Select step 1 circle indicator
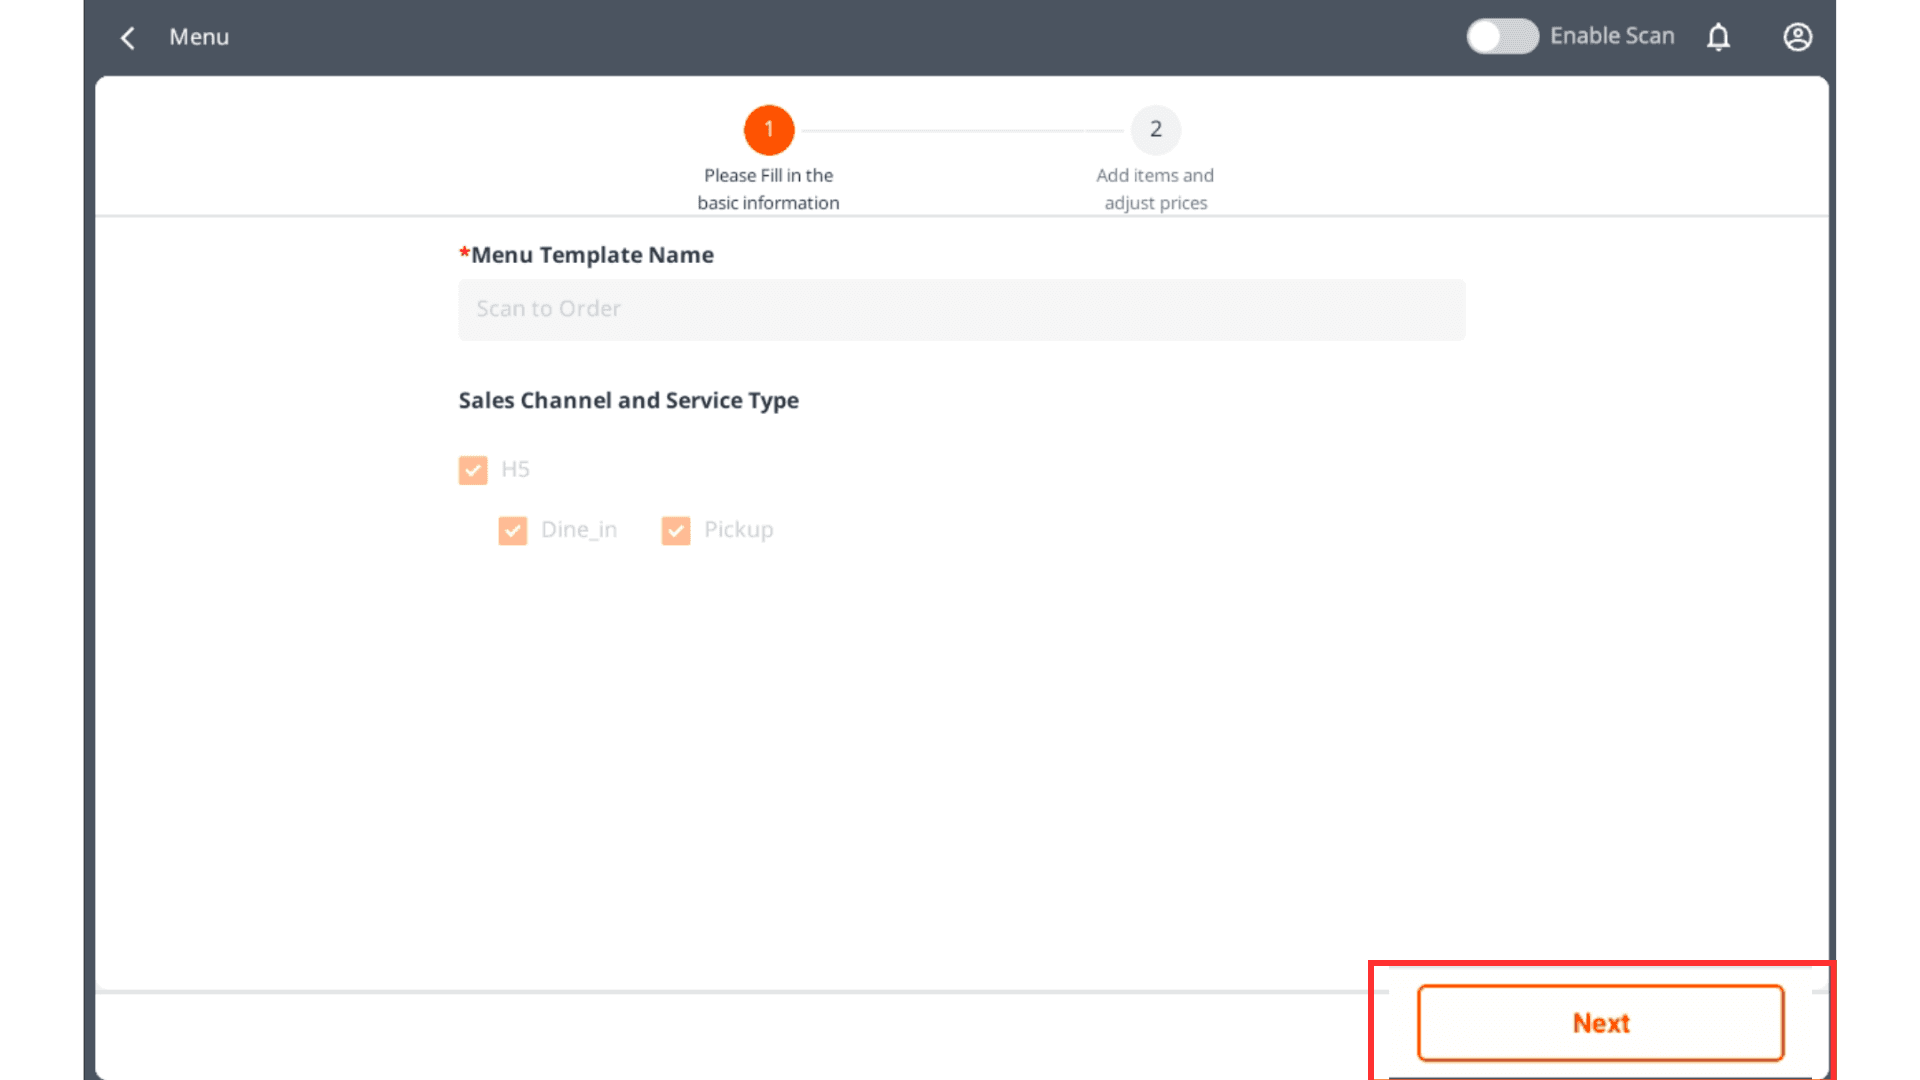 point(768,130)
